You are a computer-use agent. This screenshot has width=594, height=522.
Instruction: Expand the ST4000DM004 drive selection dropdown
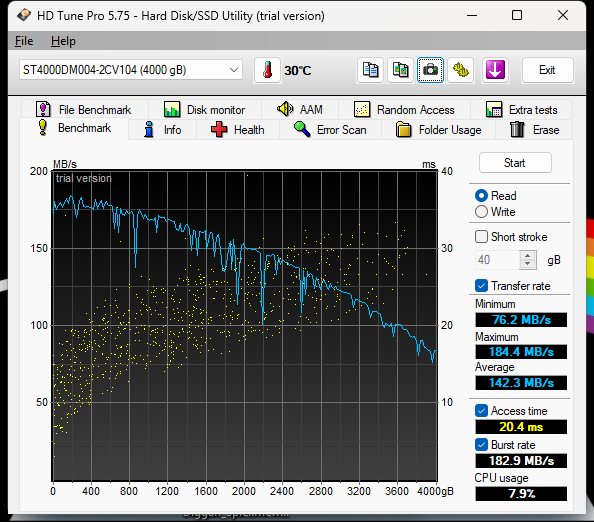(131, 70)
